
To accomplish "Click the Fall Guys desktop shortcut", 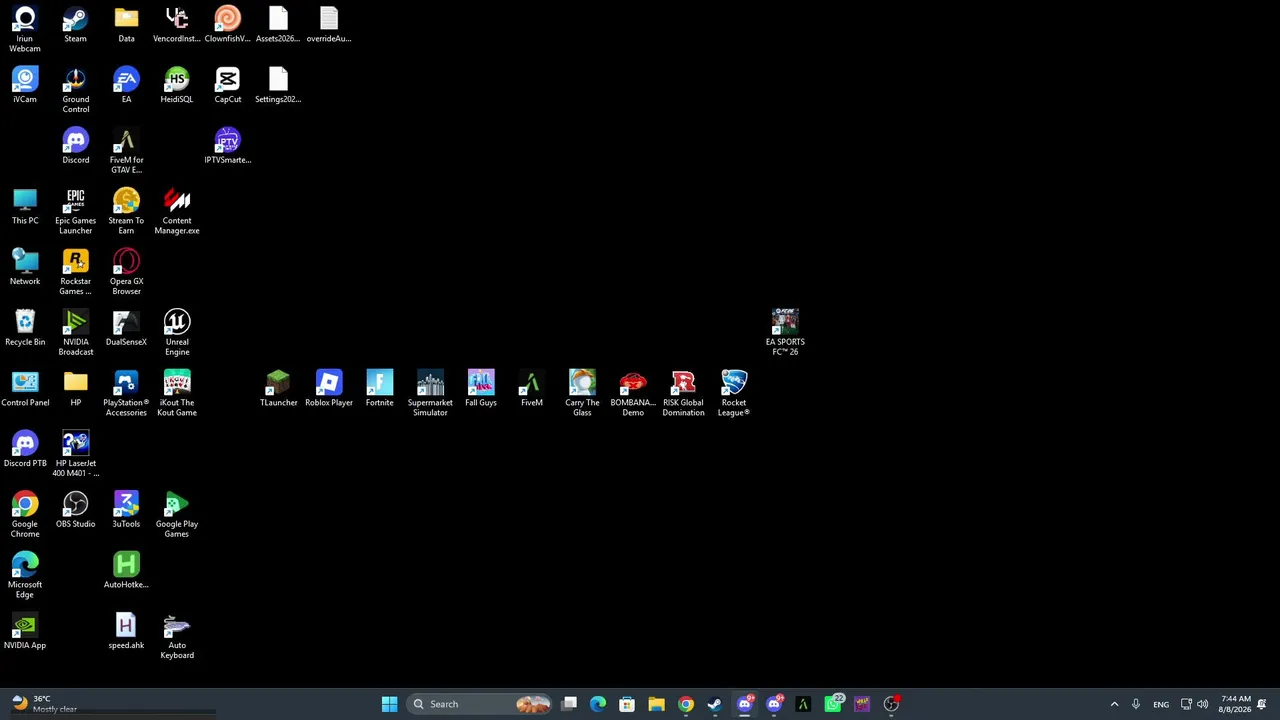I will click(x=481, y=390).
